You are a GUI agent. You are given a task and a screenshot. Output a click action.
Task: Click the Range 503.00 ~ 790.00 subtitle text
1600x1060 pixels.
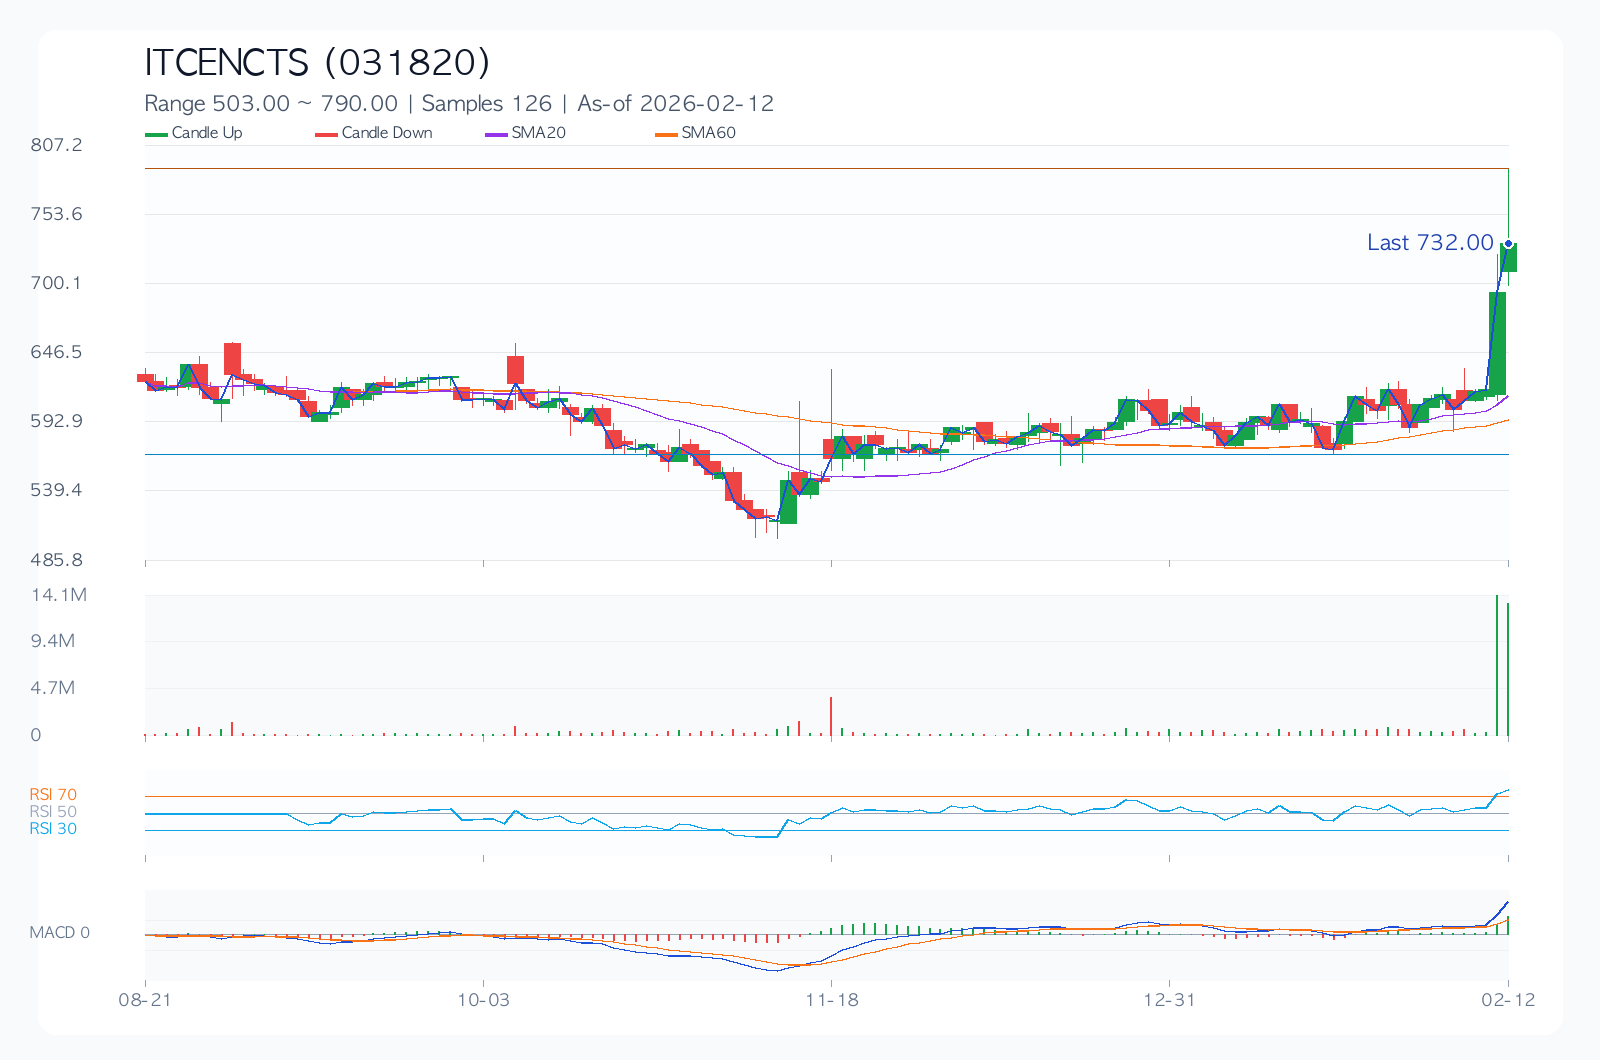[x=271, y=104]
